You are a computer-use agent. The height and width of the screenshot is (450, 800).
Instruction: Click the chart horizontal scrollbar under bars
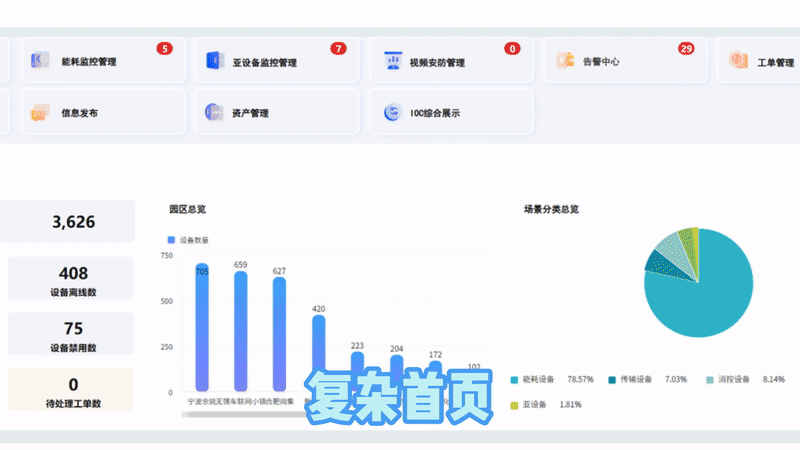click(x=245, y=415)
